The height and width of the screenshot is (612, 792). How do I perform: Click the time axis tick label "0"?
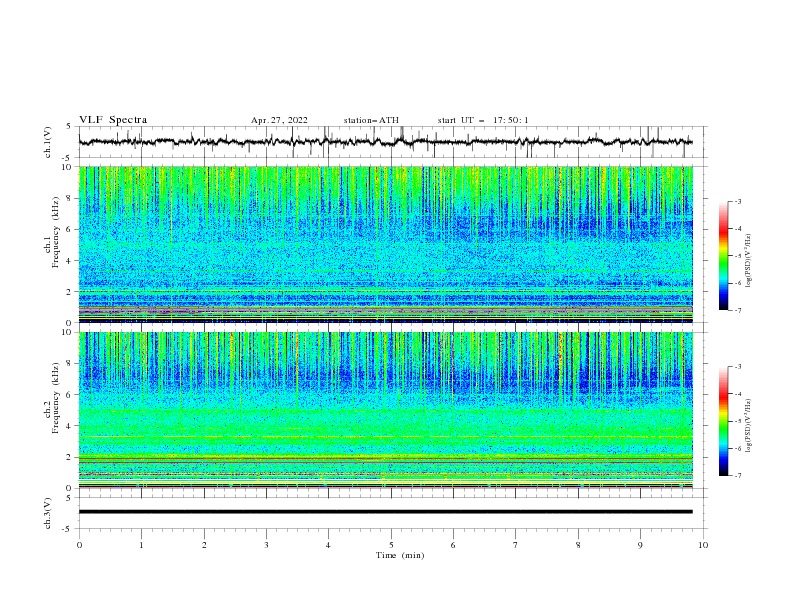(x=79, y=545)
